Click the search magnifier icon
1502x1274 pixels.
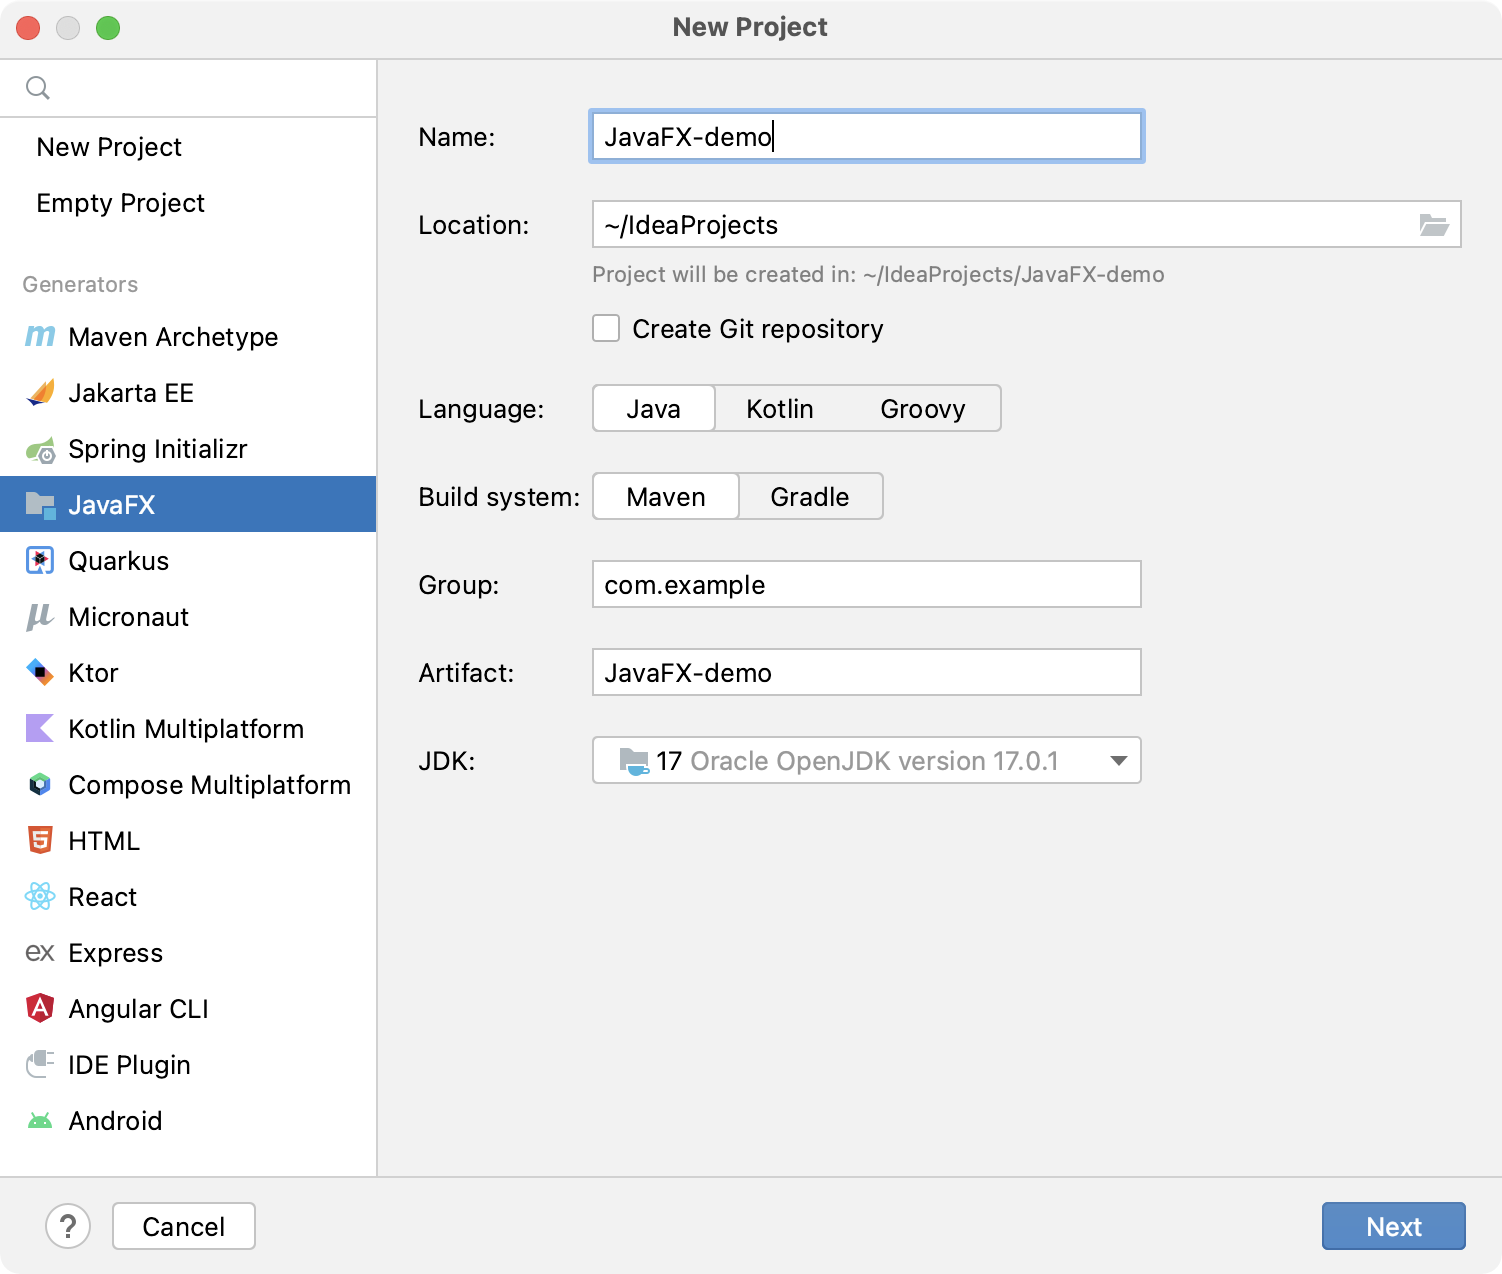pos(39,87)
